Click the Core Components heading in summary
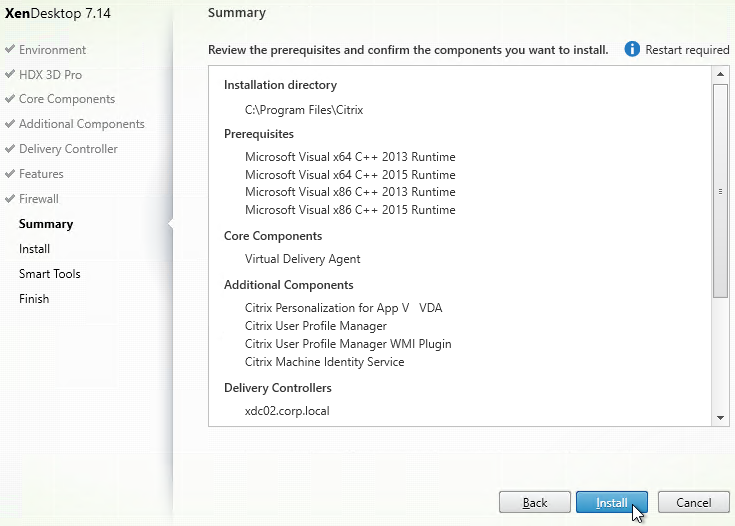Screen dimensions: 735x526 273,236
